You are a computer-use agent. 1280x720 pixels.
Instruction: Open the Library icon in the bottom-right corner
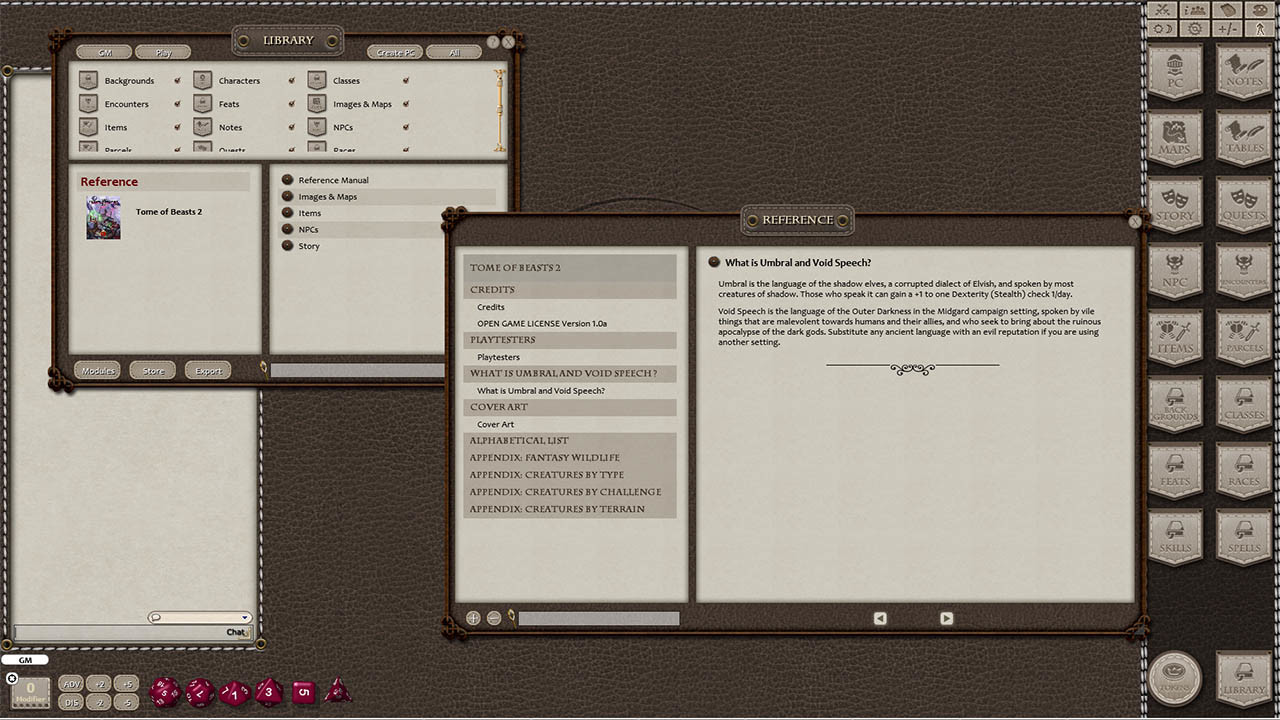tap(1244, 677)
